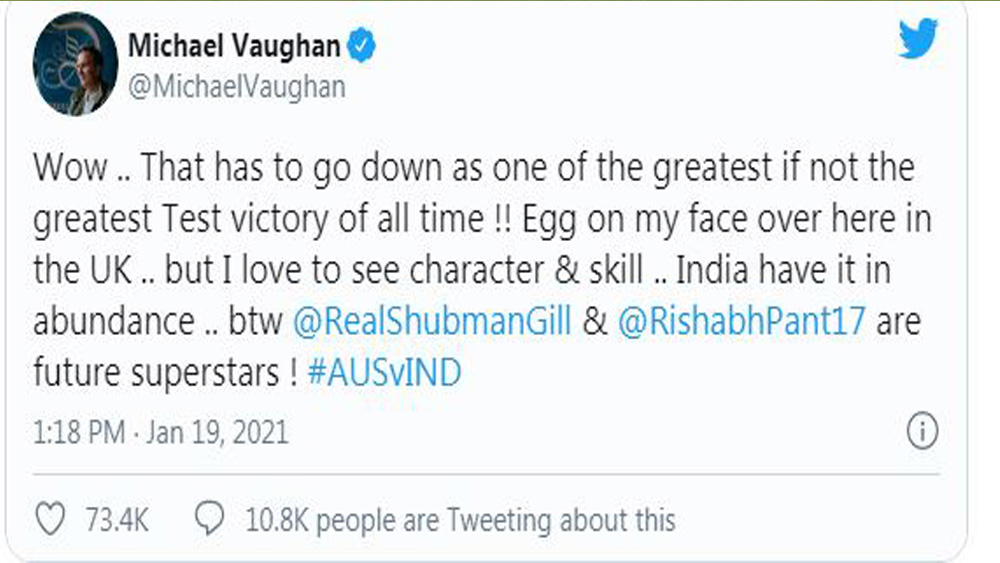Screen dimensions: 1000x563
Task: Click the blue verified badge
Action: tap(361, 47)
